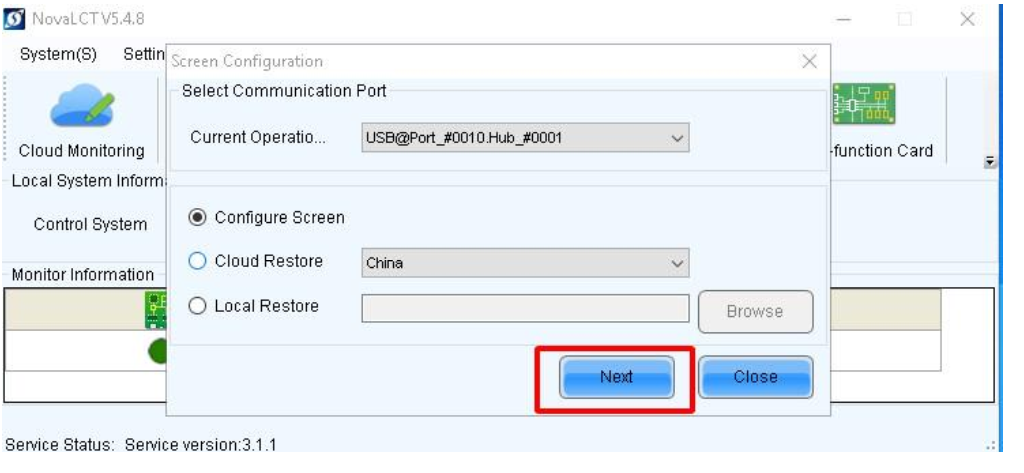Click the Current Operatio... label
Screen dimensions: 1024x473
(259, 138)
